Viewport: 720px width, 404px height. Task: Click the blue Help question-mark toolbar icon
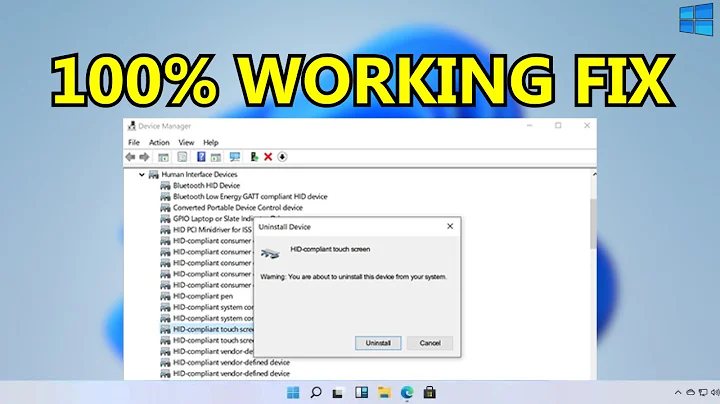click(x=201, y=157)
